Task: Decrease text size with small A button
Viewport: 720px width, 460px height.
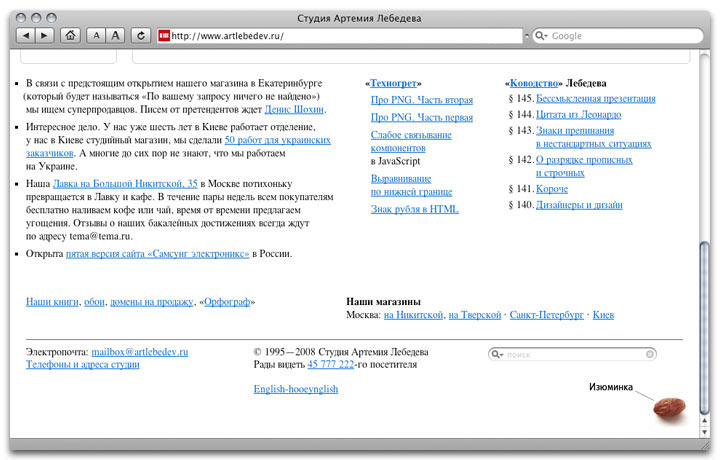Action: coord(96,35)
